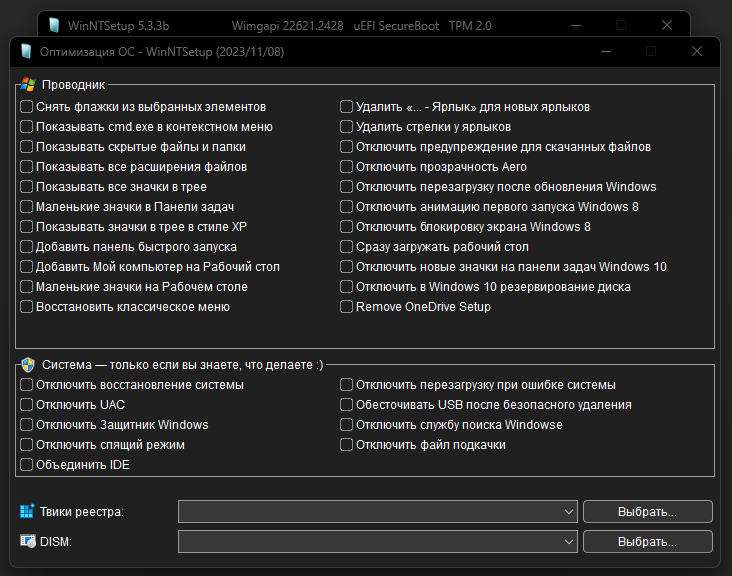Click uEFI SecureBoot text in background title
Viewport: 732px width, 576px height.
[x=396, y=26]
